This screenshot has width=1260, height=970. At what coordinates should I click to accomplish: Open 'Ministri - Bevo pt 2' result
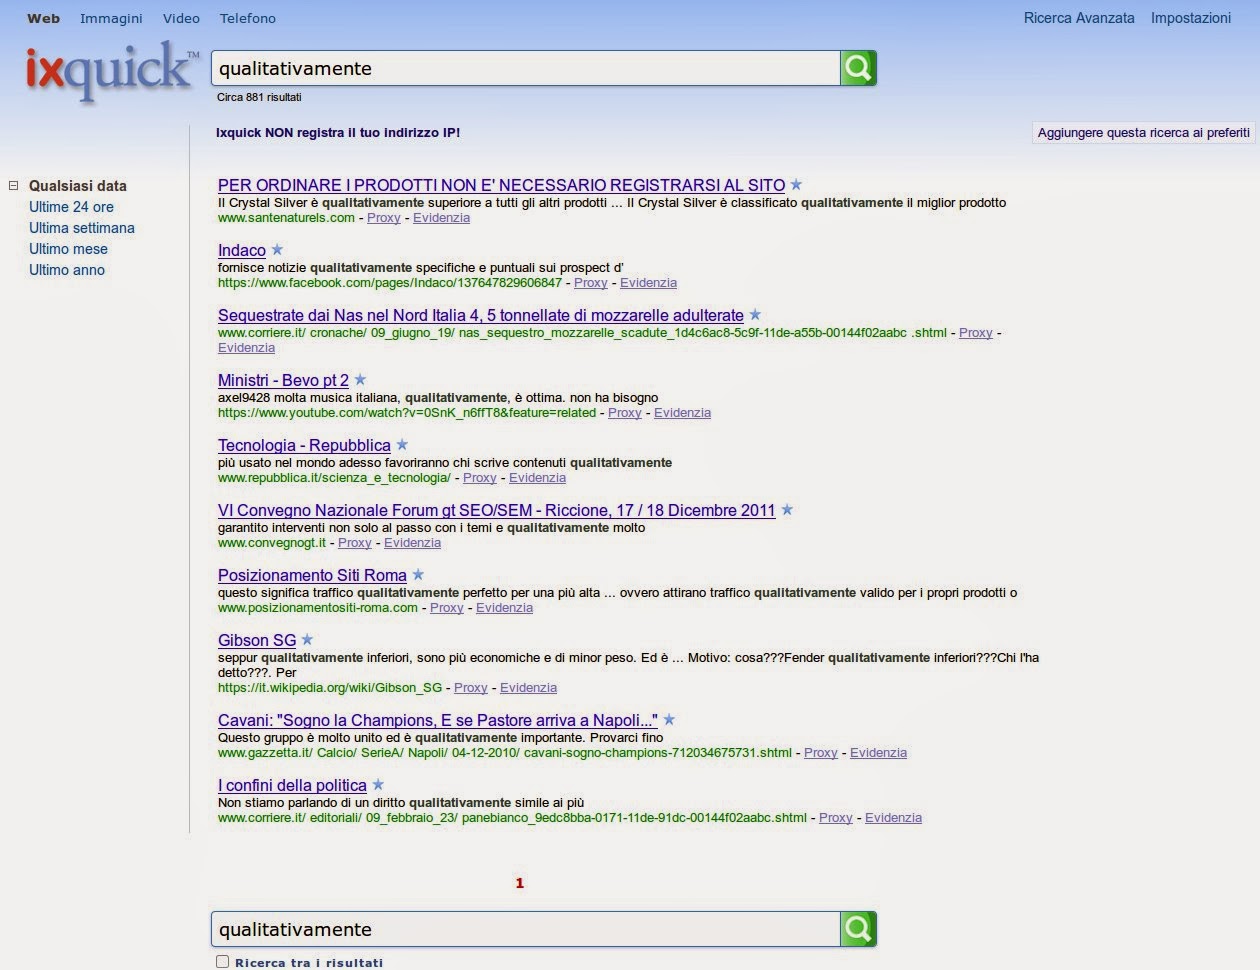tap(283, 380)
